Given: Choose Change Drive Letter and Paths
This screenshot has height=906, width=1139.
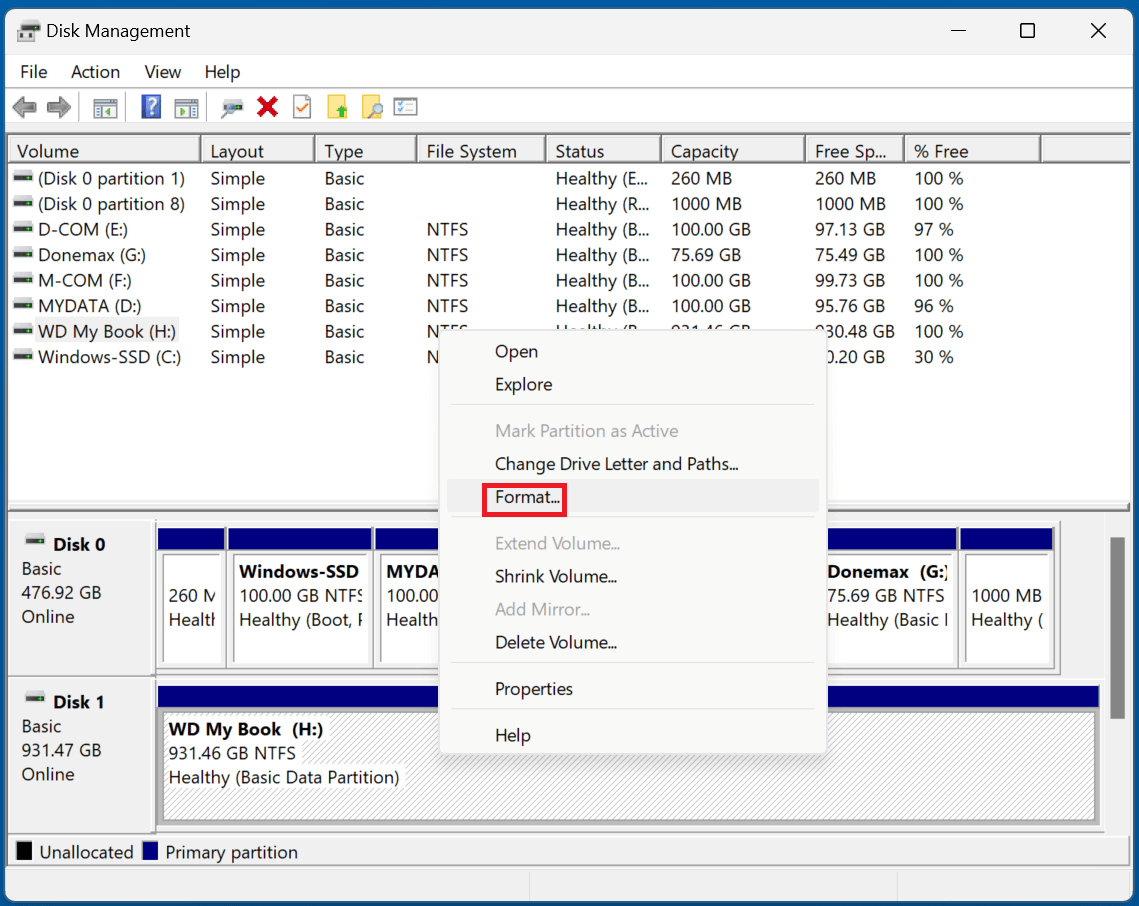Looking at the screenshot, I should point(617,464).
